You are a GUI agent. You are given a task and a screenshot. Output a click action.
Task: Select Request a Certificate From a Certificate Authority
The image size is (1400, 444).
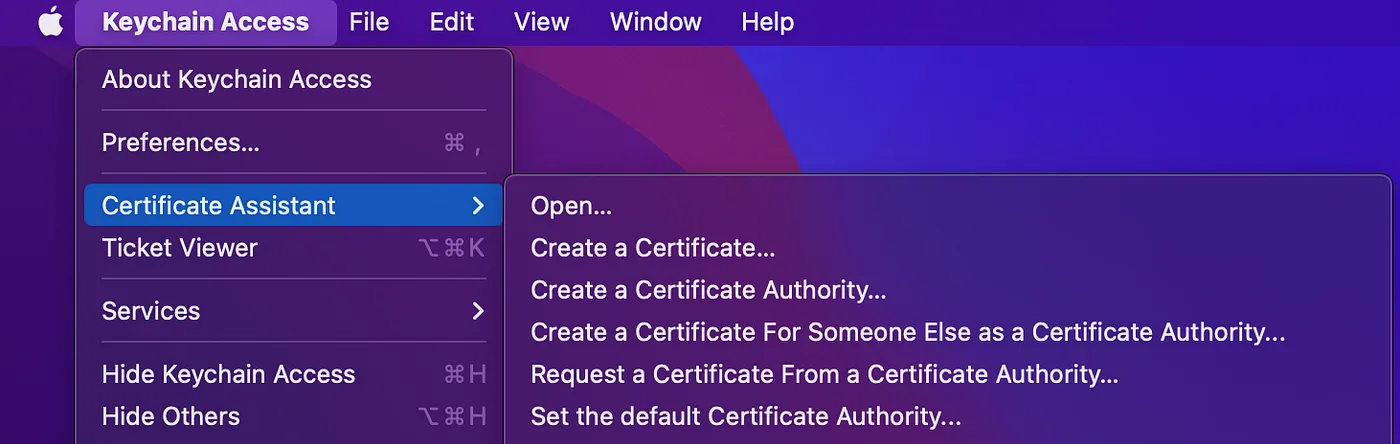click(x=948, y=374)
